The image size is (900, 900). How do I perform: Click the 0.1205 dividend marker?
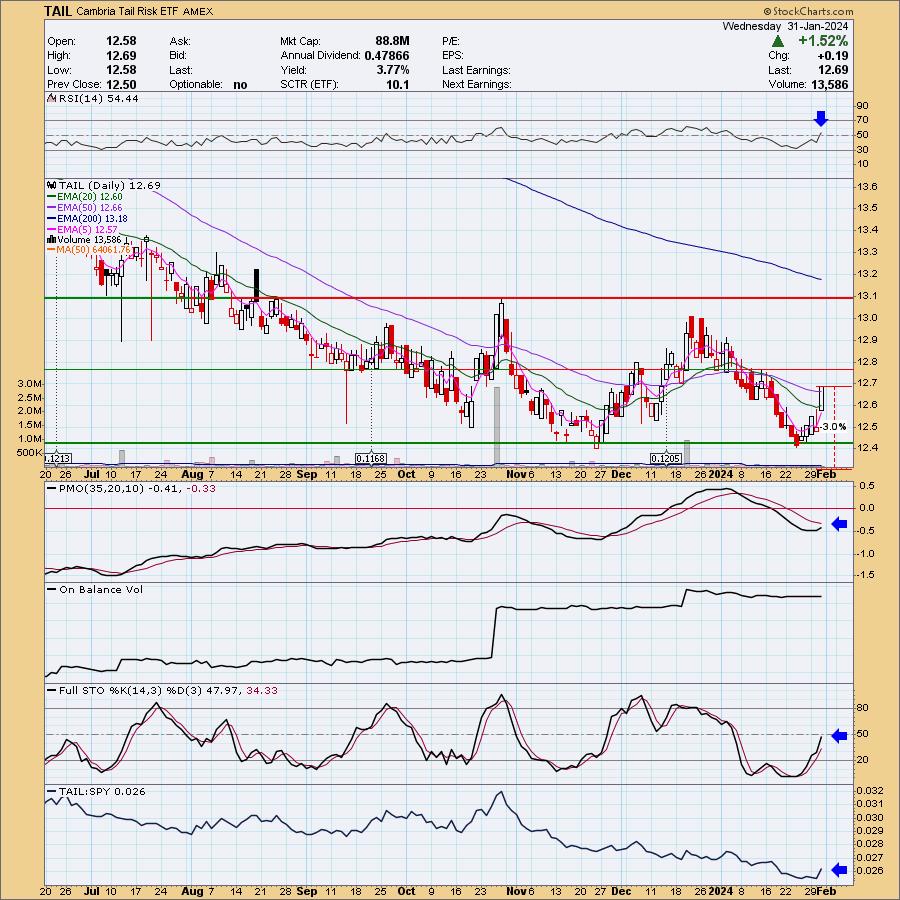[x=666, y=459]
